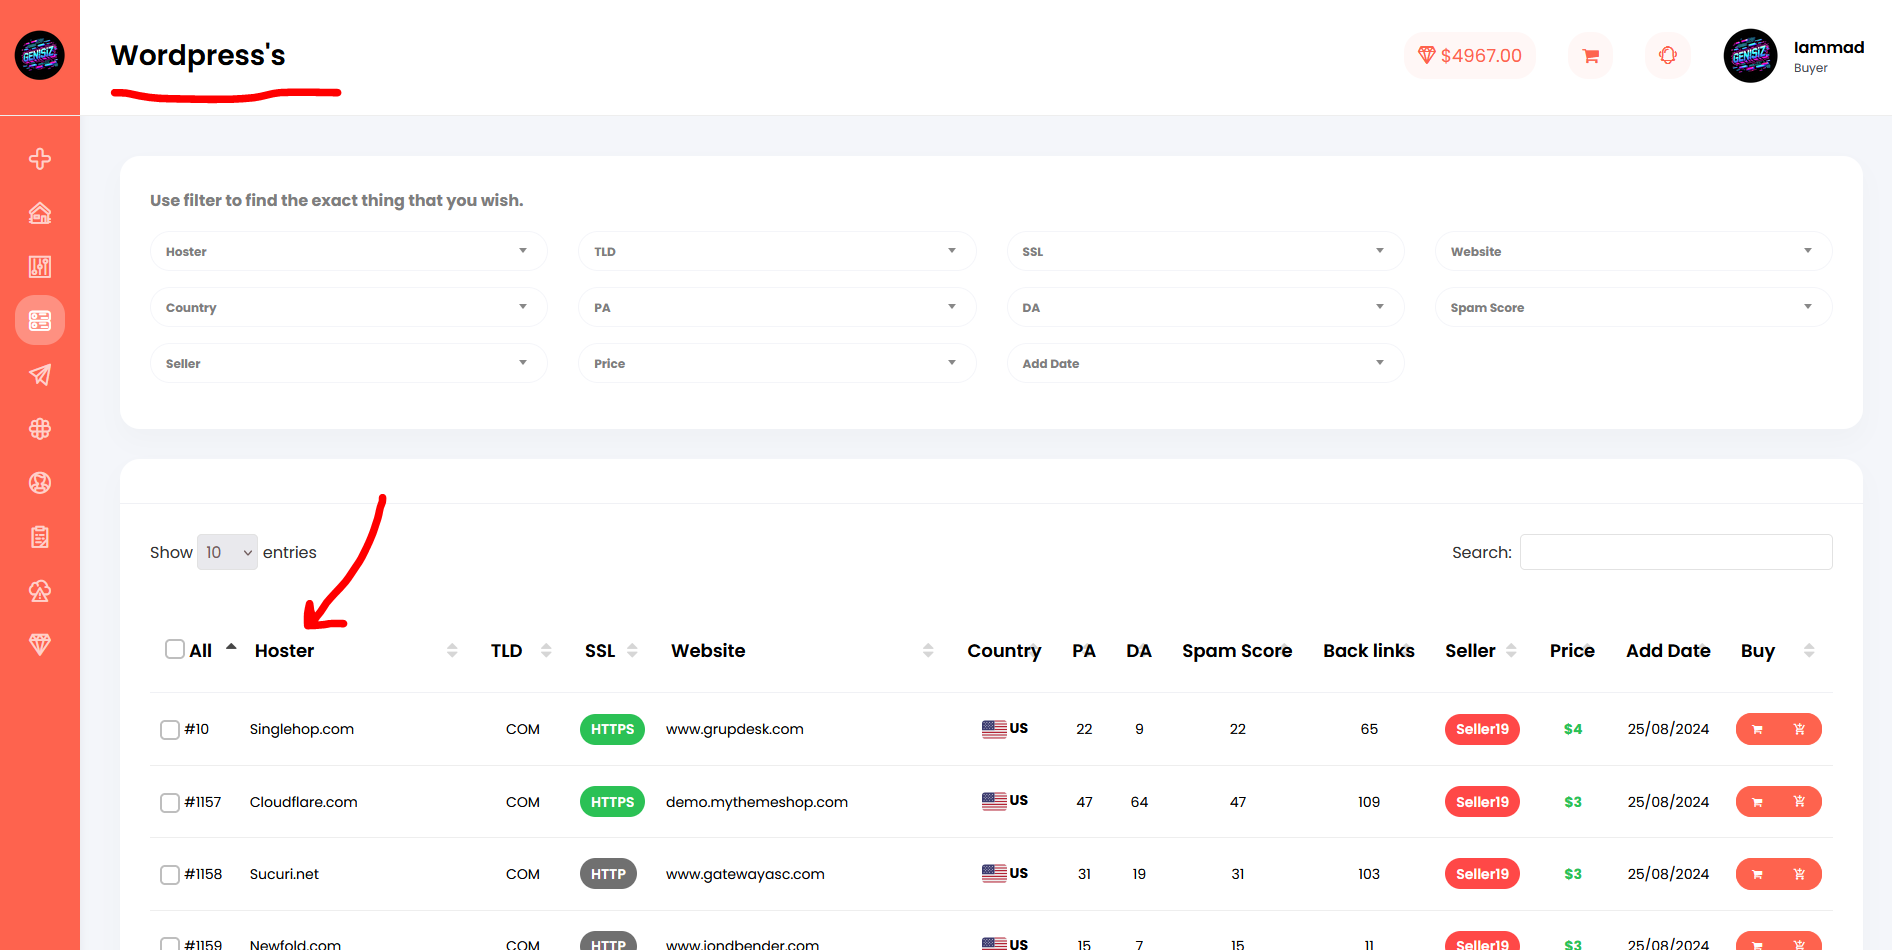
Task: Click the Sucuri.net hoster cell
Action: pos(284,874)
